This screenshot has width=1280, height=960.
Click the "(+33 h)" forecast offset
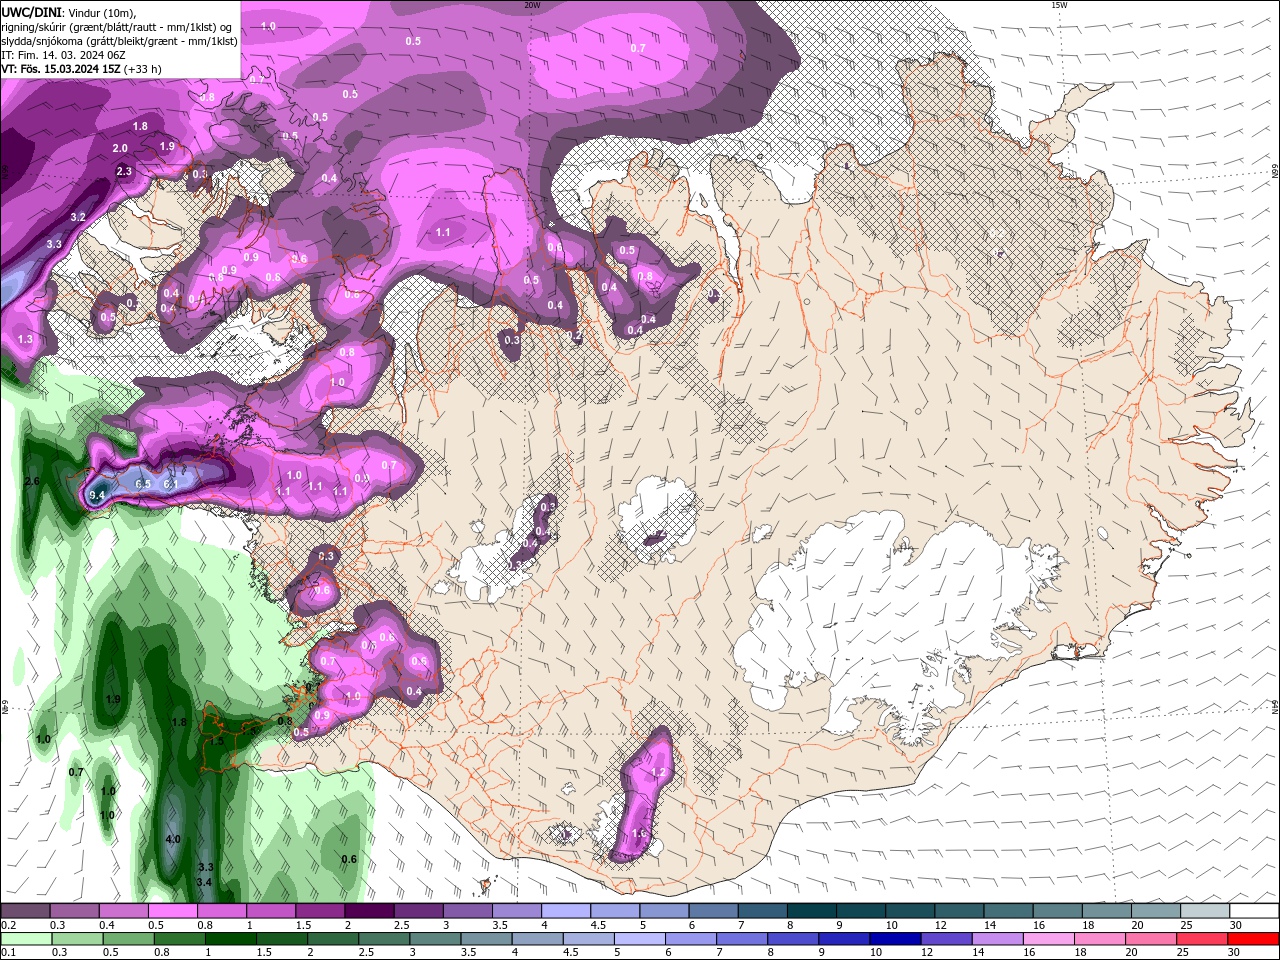143,69
